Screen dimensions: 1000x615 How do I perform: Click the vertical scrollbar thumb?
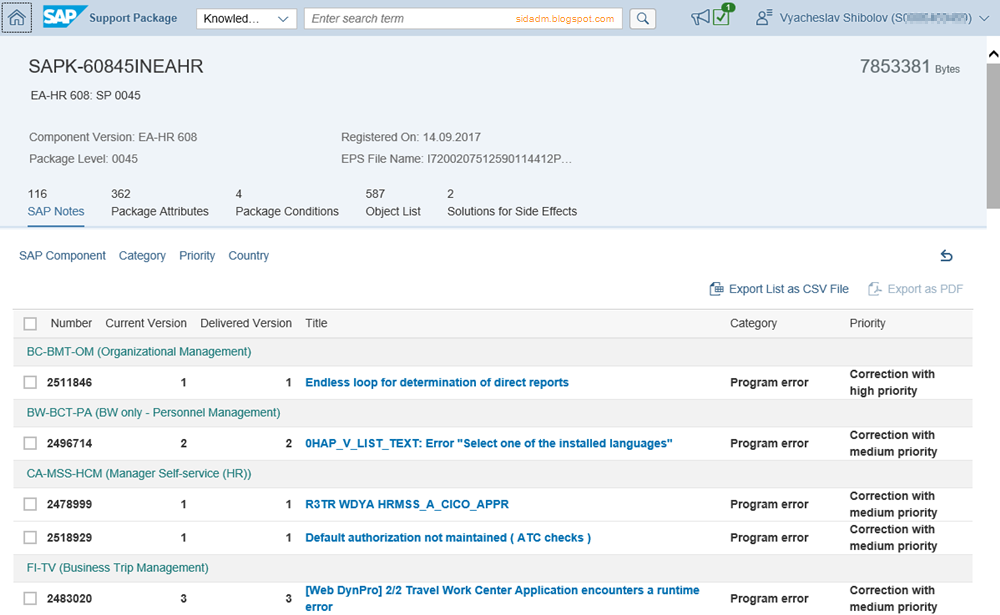[993, 135]
